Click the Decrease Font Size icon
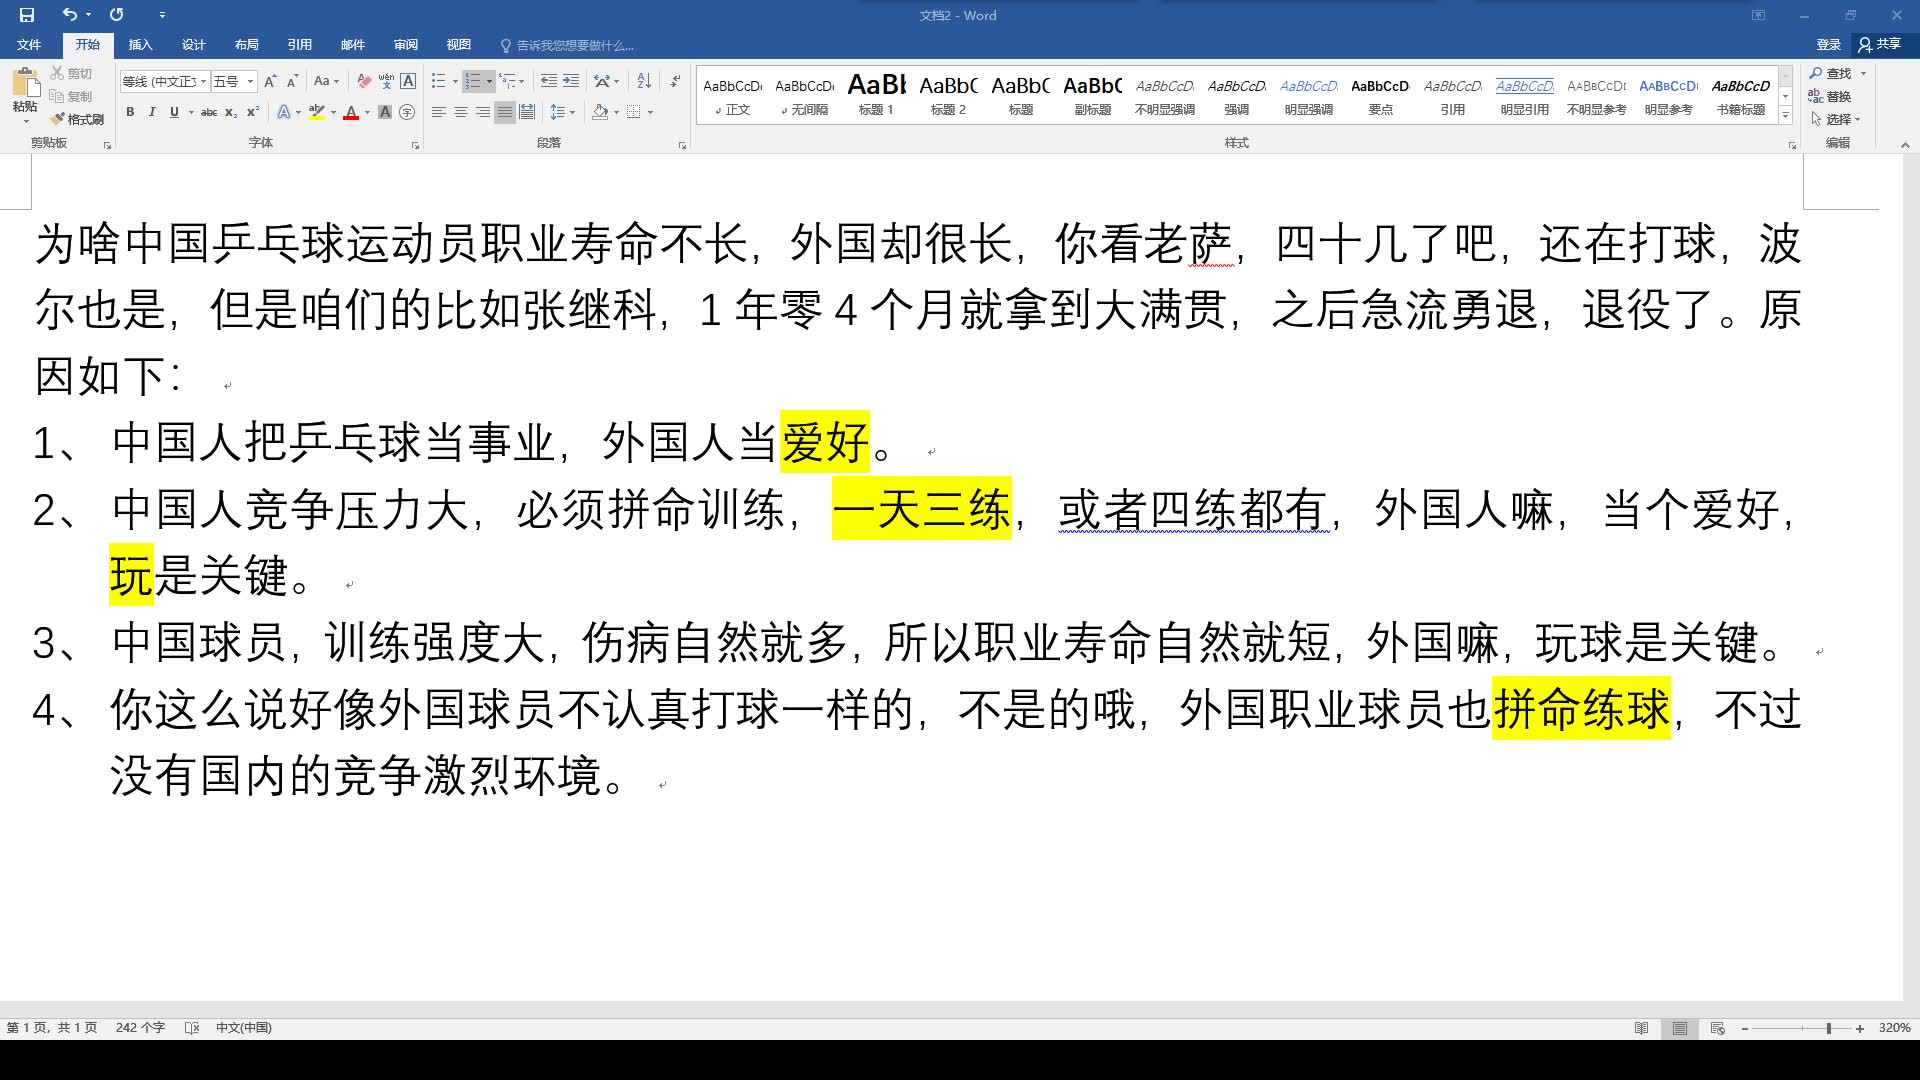 pyautogui.click(x=292, y=81)
